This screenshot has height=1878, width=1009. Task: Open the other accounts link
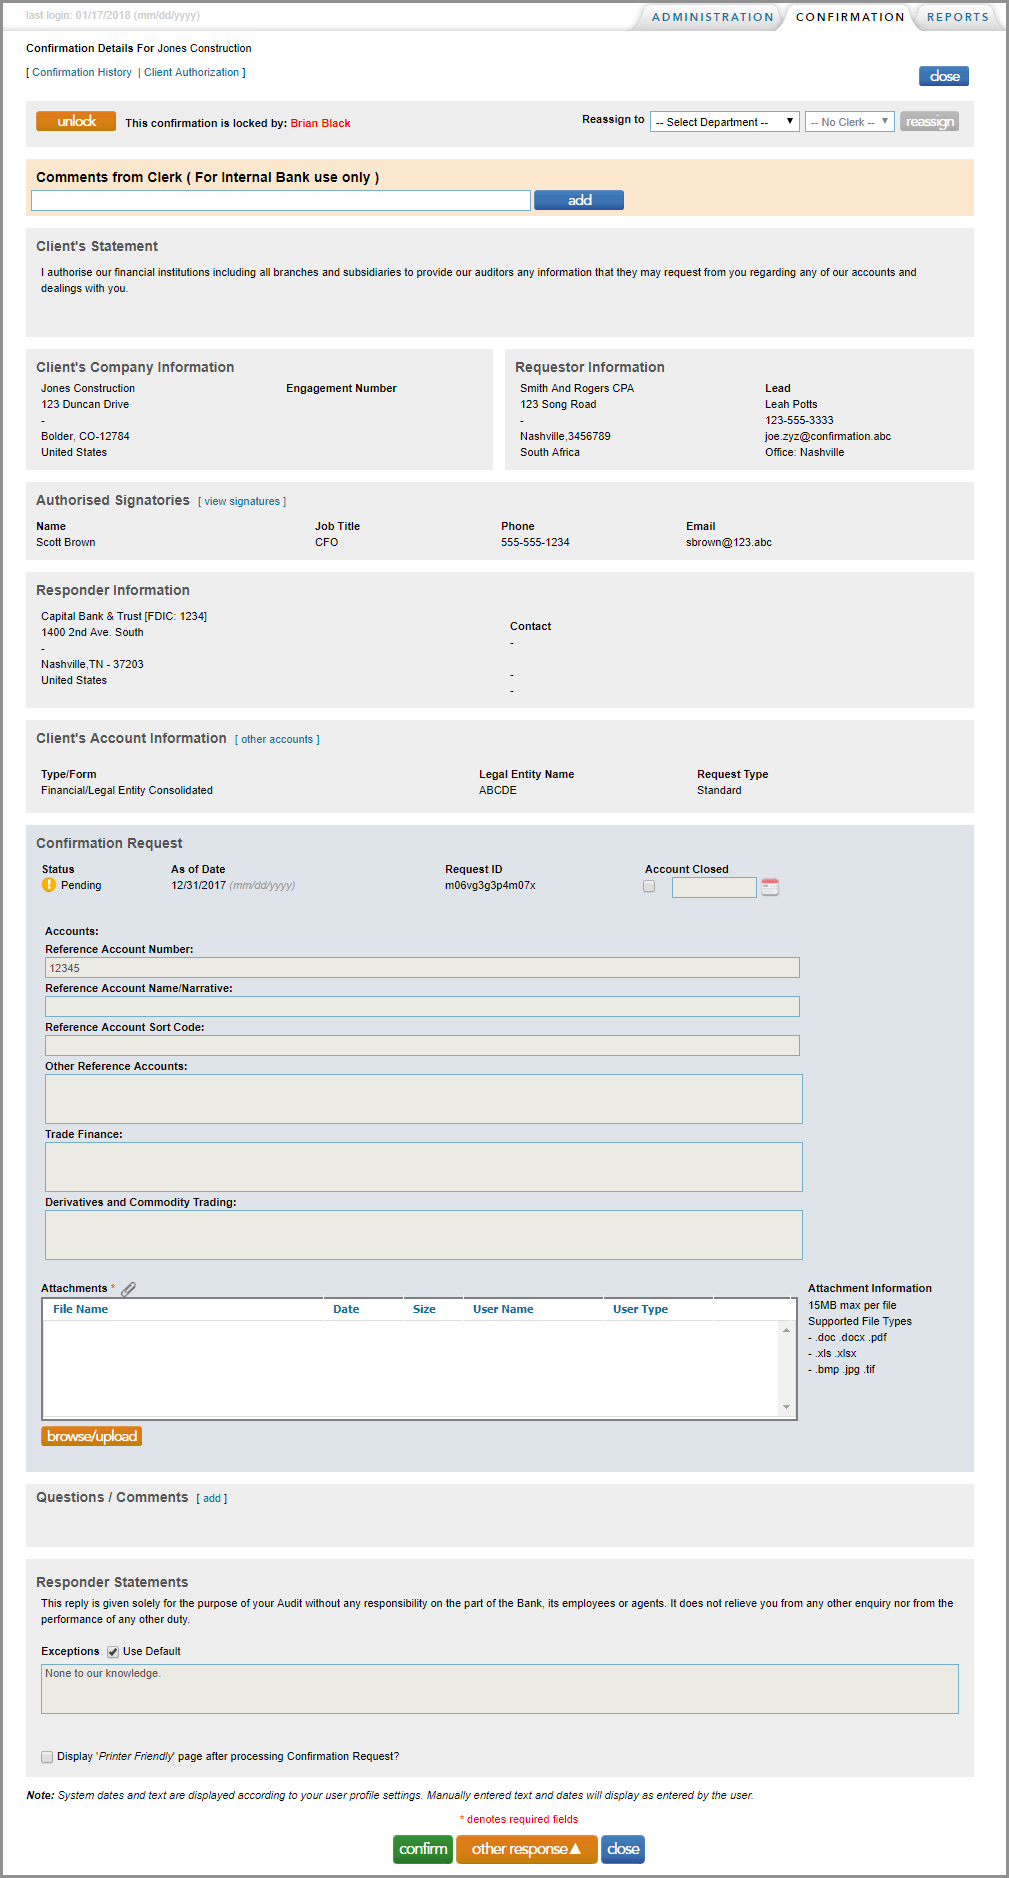click(277, 739)
